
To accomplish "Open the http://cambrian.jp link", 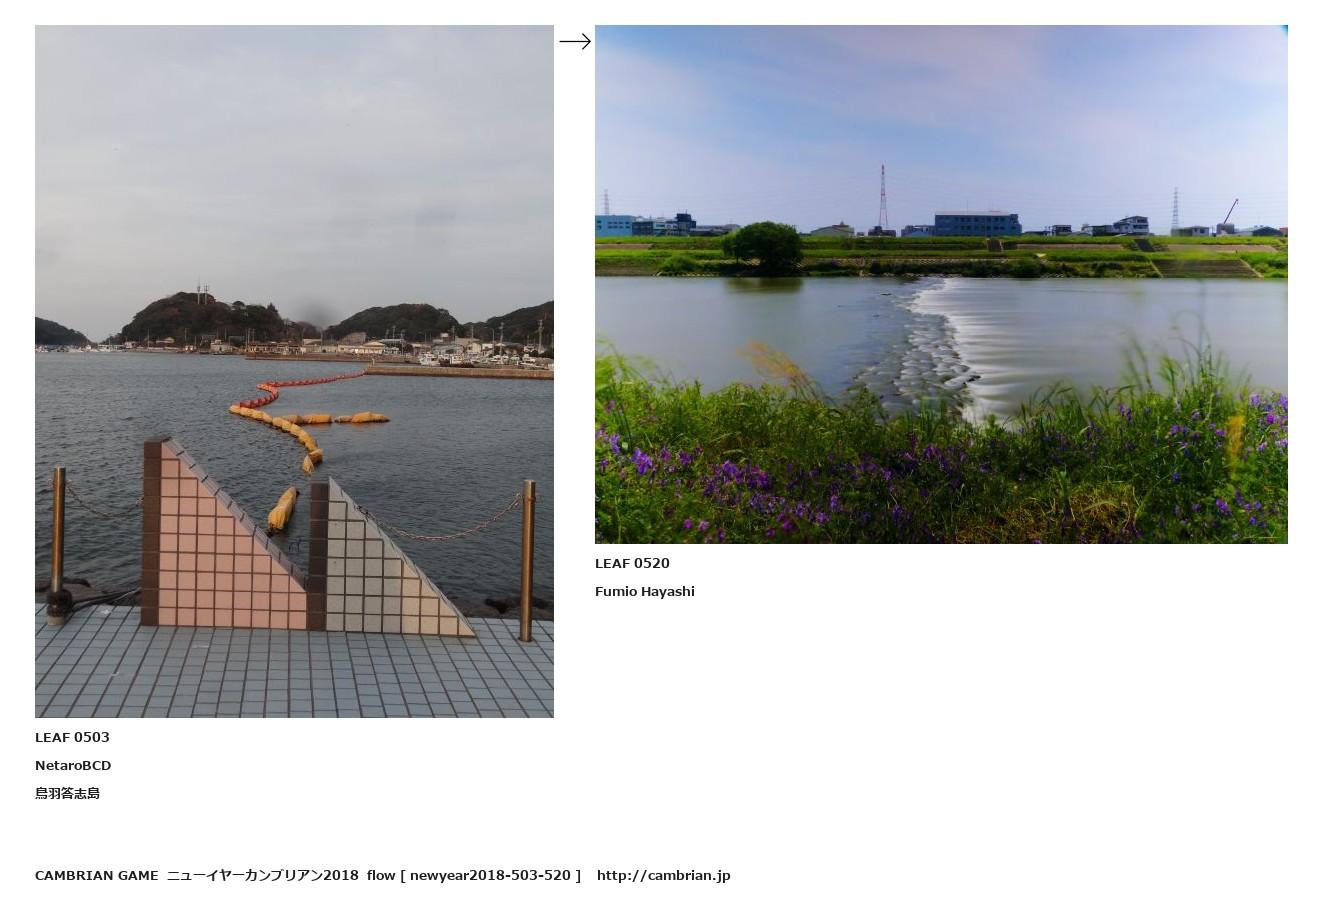I will coord(664,875).
